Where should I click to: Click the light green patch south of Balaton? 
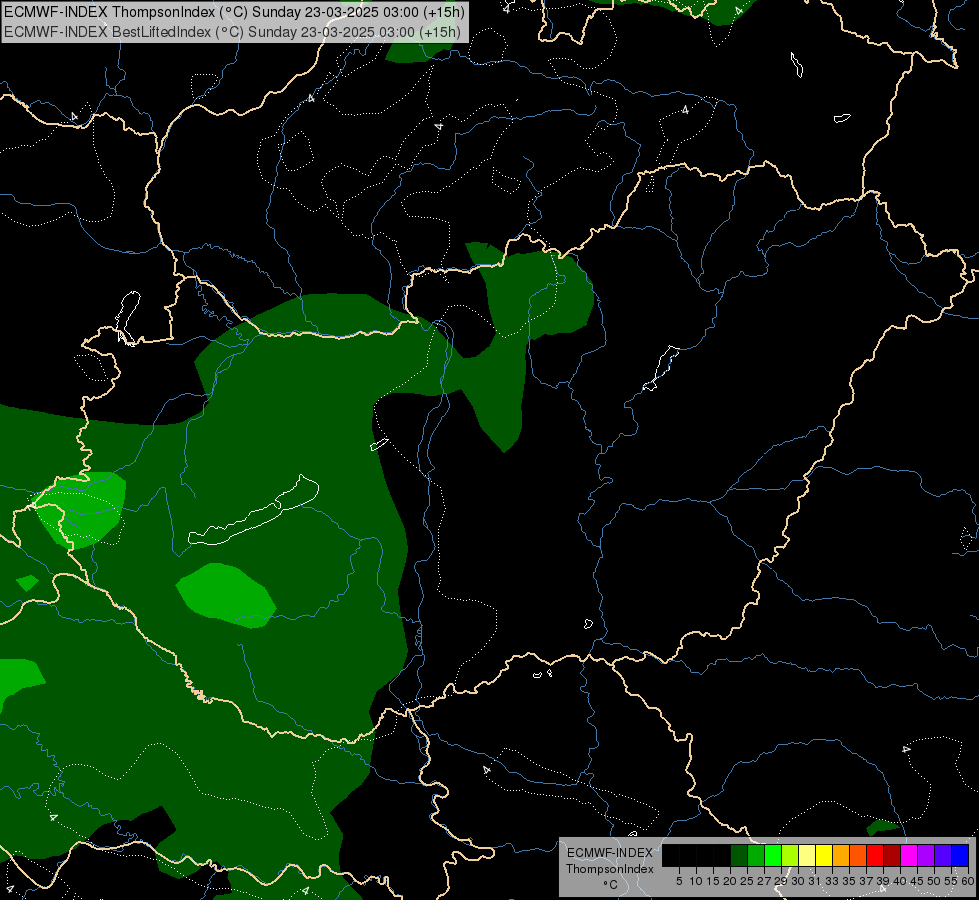click(x=225, y=596)
